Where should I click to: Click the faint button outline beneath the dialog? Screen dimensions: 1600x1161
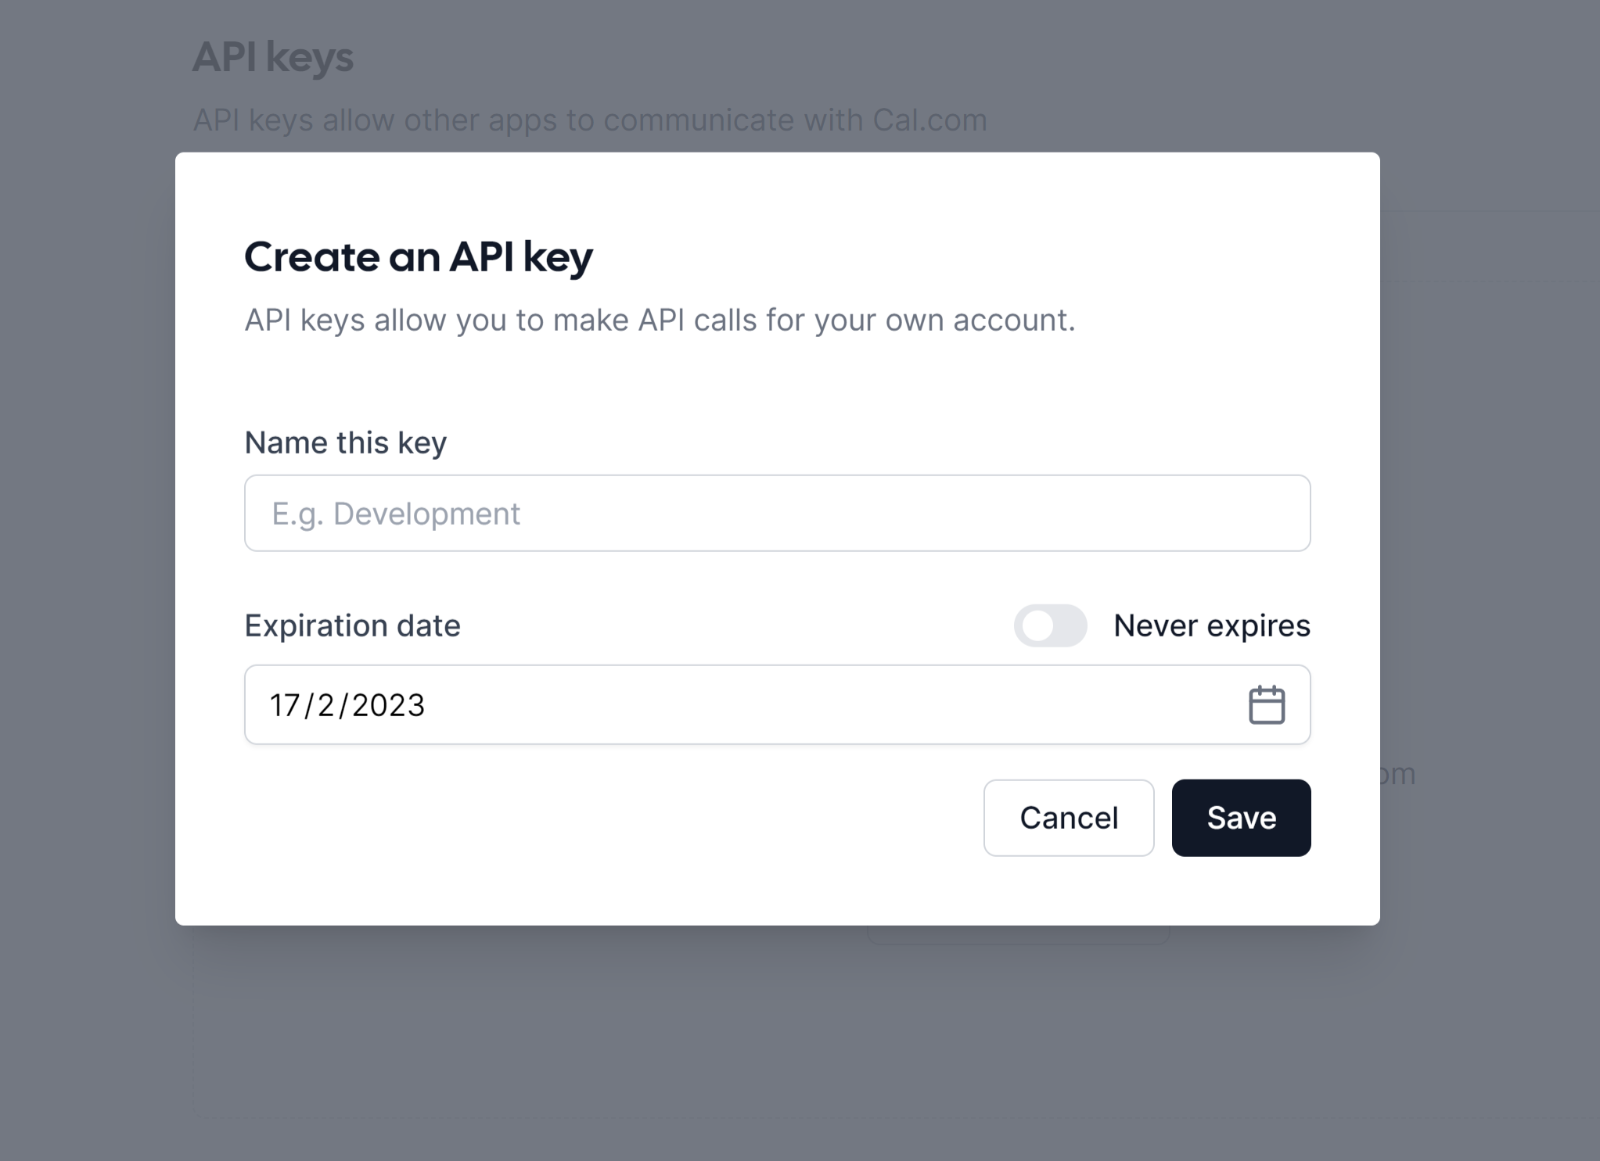[x=1017, y=935]
